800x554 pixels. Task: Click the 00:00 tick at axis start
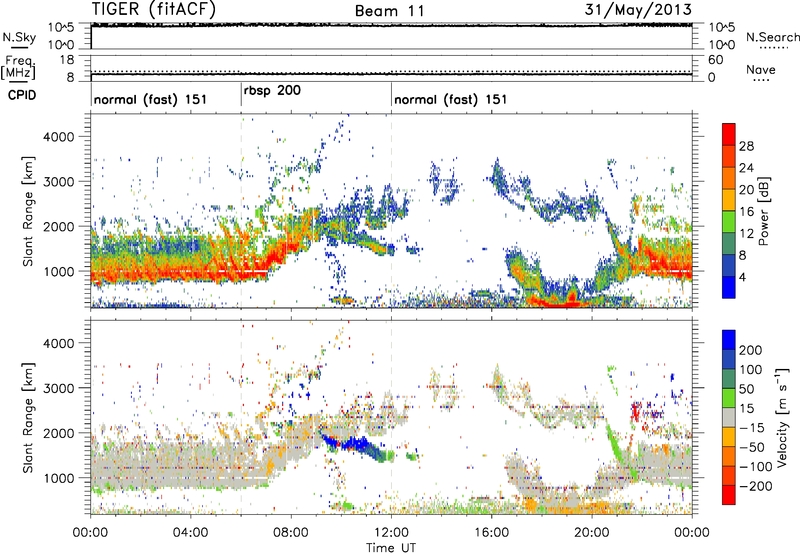[x=90, y=533]
